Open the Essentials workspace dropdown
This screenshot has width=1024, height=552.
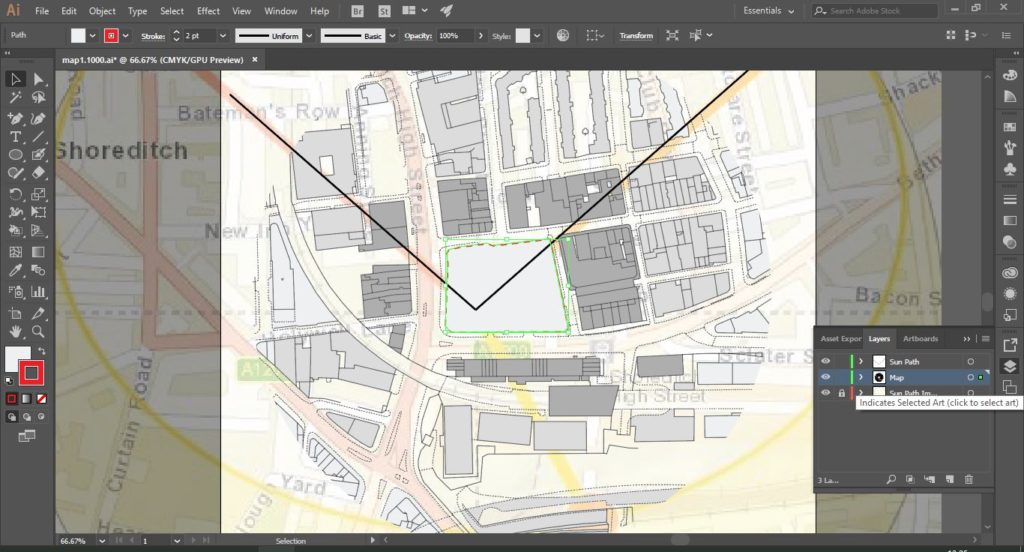point(769,10)
